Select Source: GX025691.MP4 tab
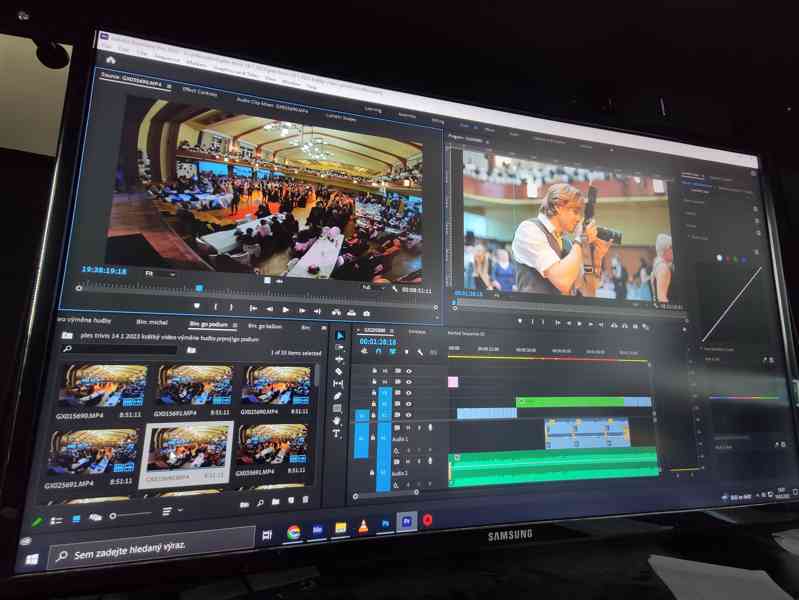 pos(131,80)
